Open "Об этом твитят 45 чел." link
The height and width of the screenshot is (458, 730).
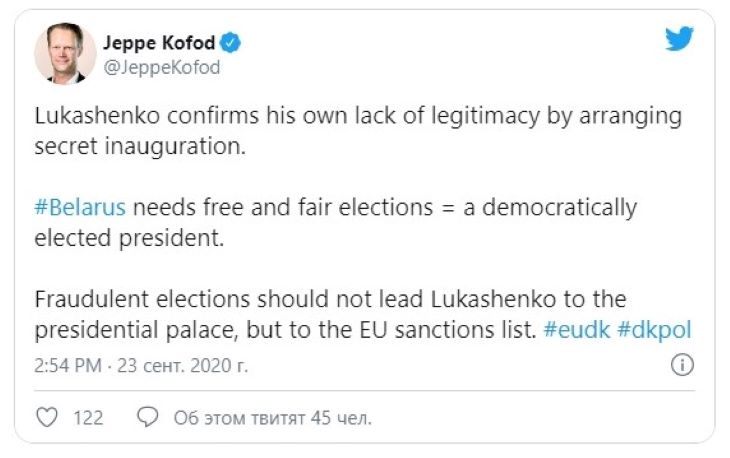[273, 418]
